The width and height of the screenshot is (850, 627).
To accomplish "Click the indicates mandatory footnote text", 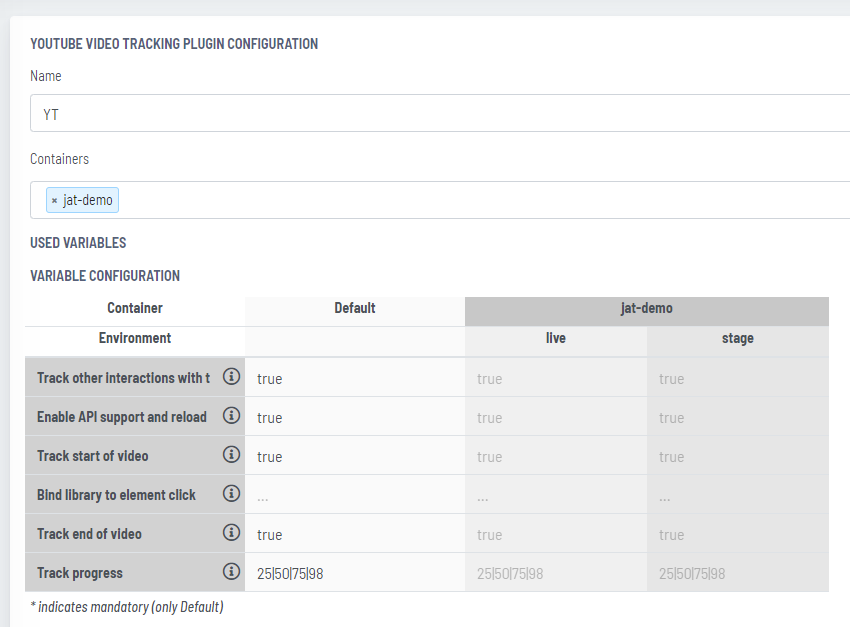I will coord(127,607).
